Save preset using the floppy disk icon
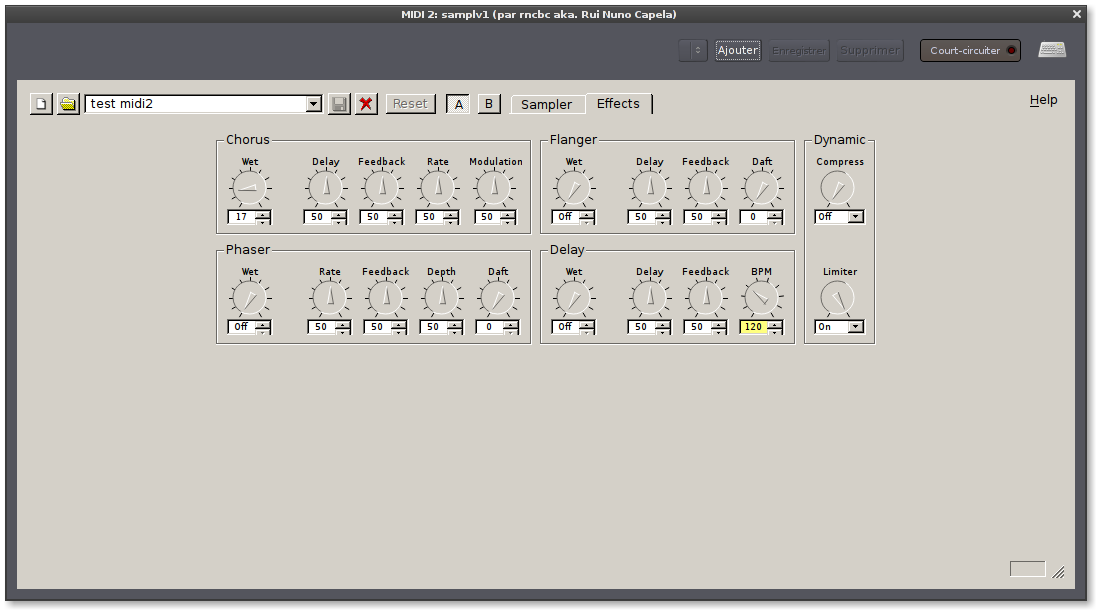The image size is (1096, 610). [x=339, y=104]
